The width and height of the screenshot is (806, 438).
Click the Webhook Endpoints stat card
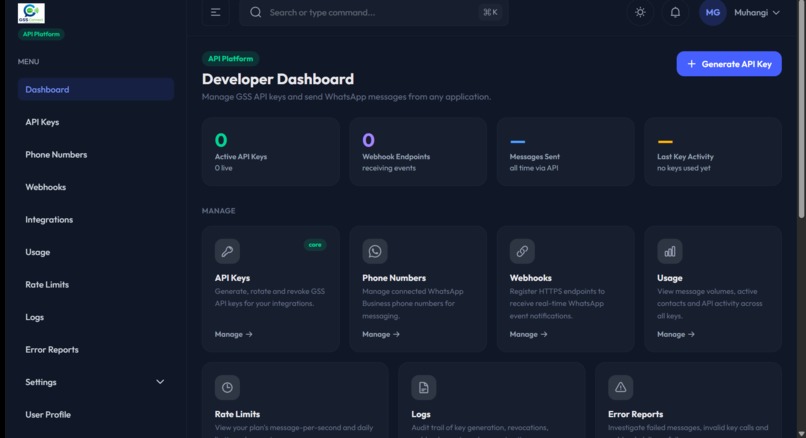(418, 152)
